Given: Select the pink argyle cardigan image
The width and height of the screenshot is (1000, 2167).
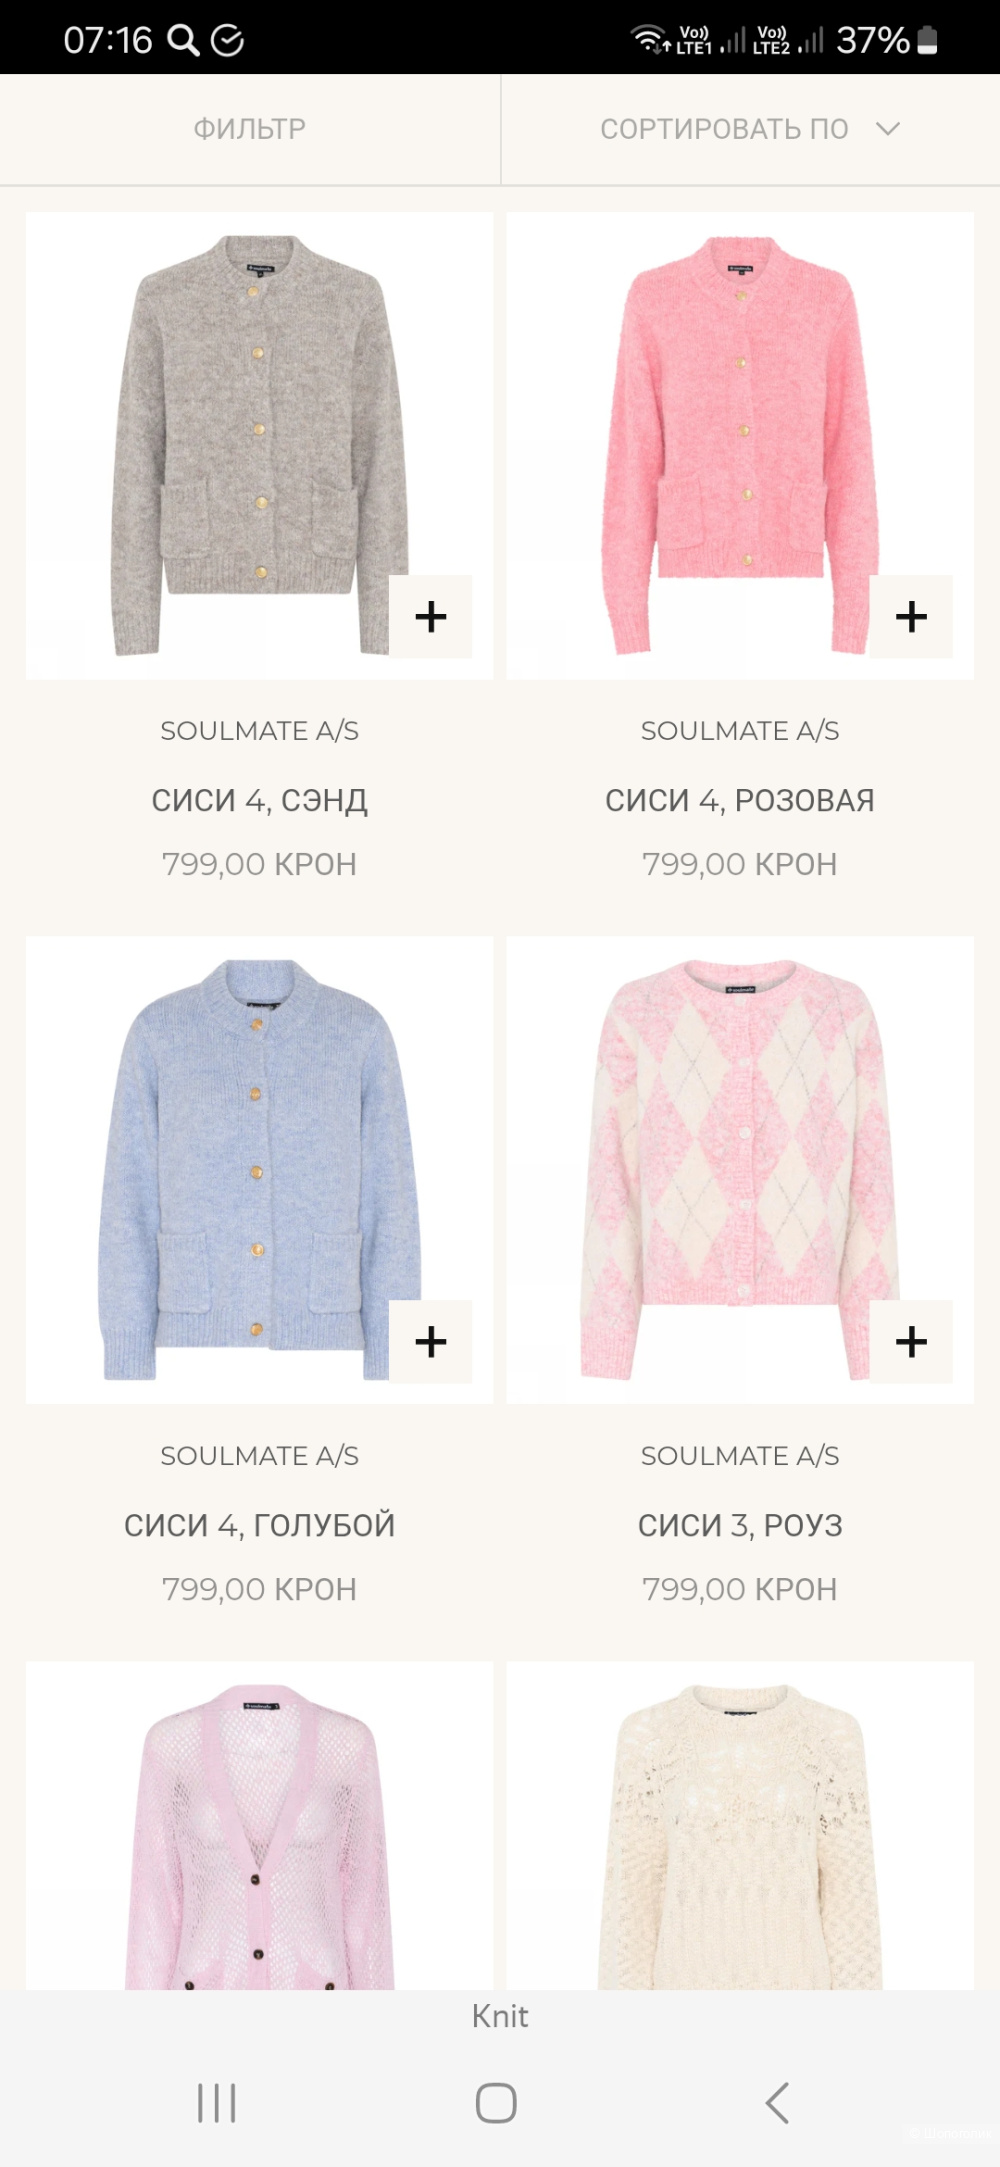Looking at the screenshot, I should coord(740,1170).
